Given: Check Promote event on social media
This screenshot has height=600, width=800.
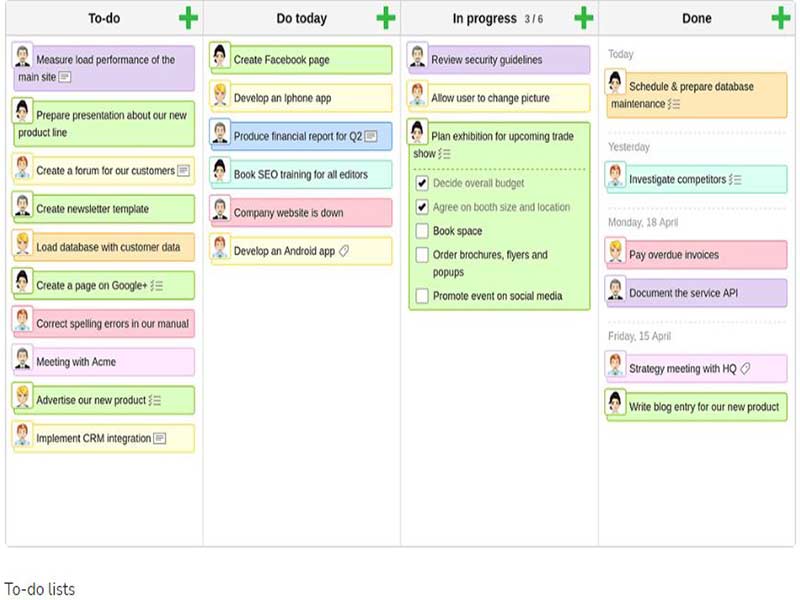Looking at the screenshot, I should click(422, 296).
